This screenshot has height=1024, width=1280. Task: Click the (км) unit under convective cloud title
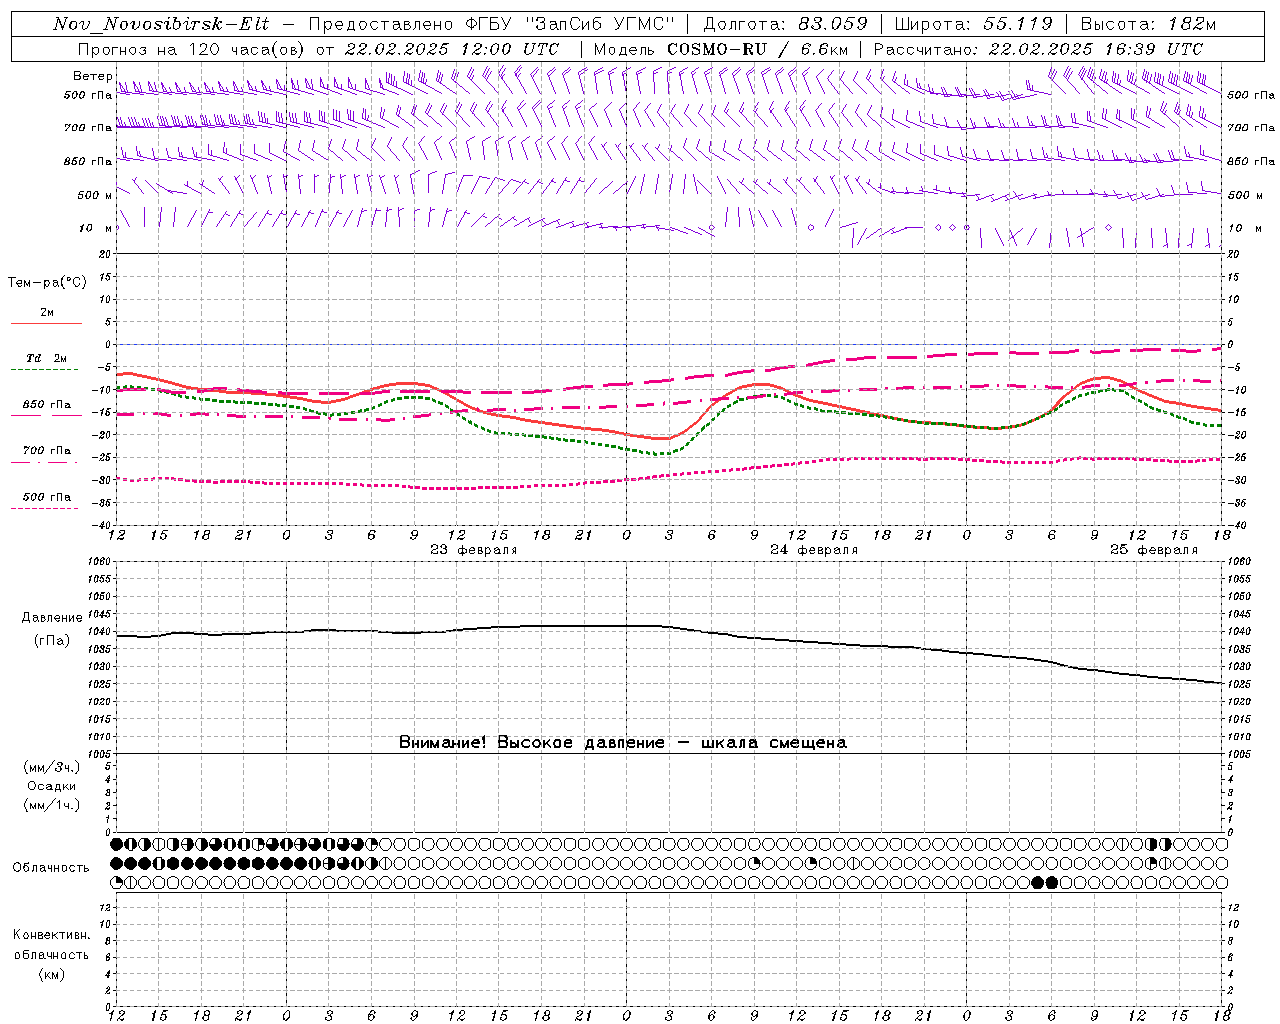tap(52, 974)
